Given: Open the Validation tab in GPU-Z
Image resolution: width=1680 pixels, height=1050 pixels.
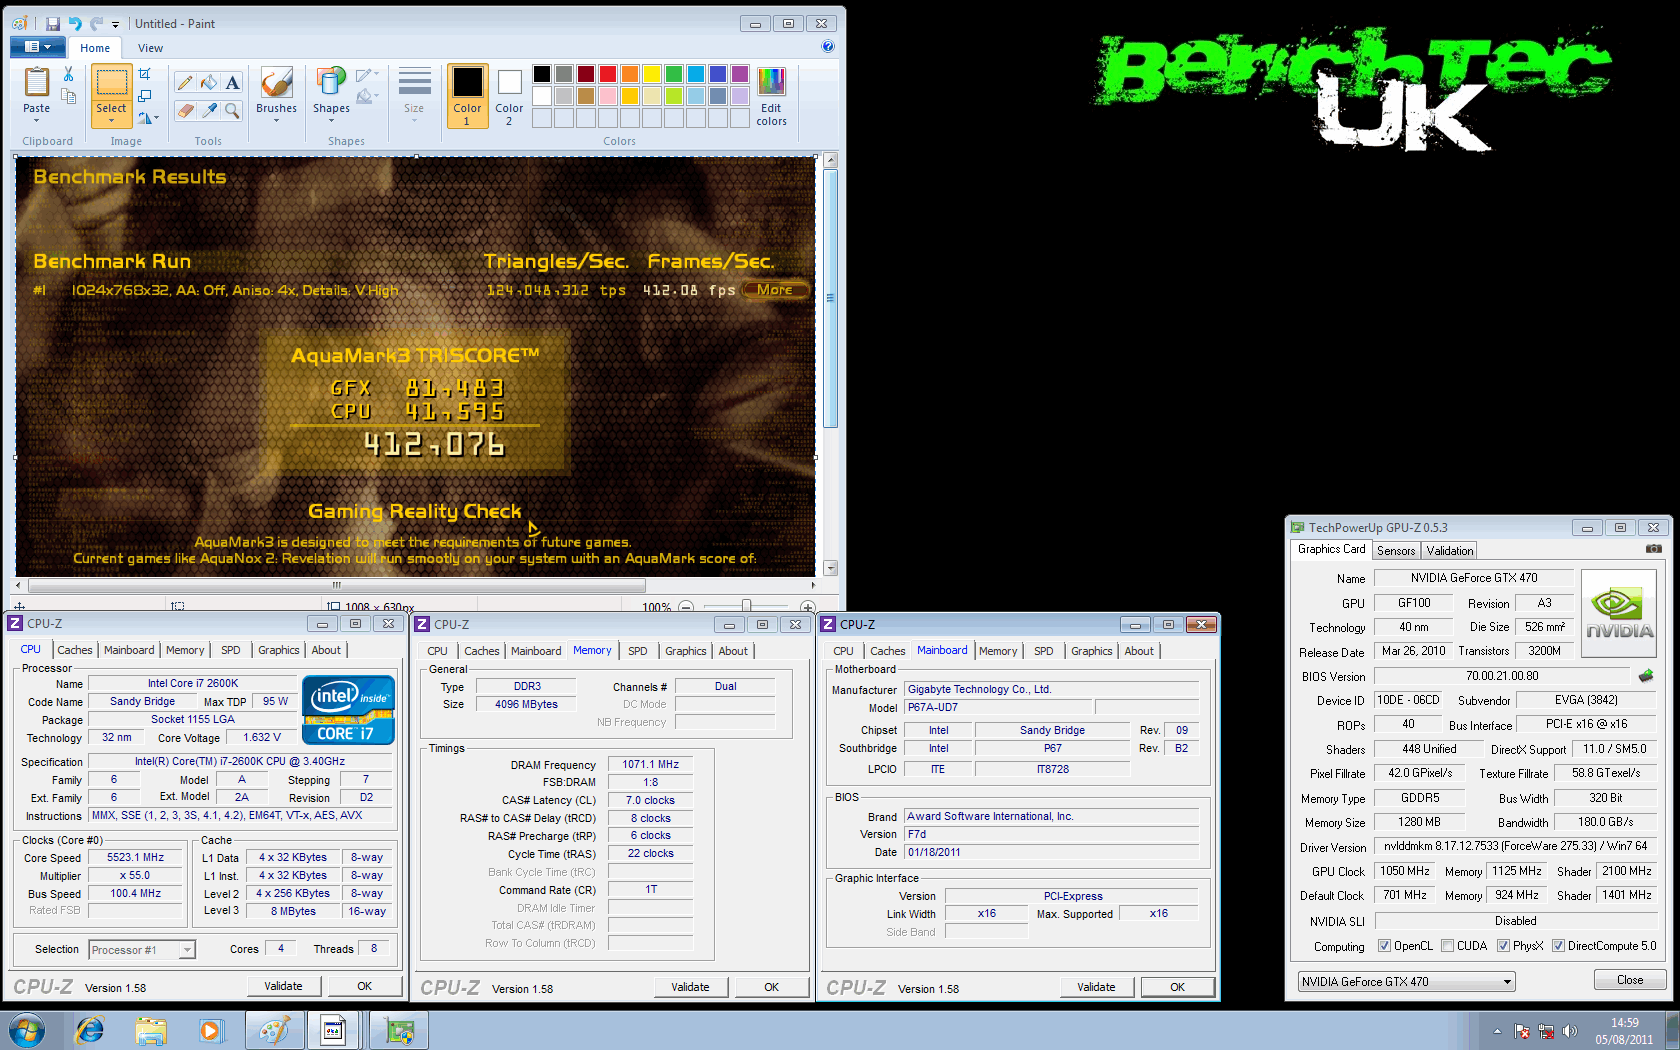Looking at the screenshot, I should (1450, 551).
